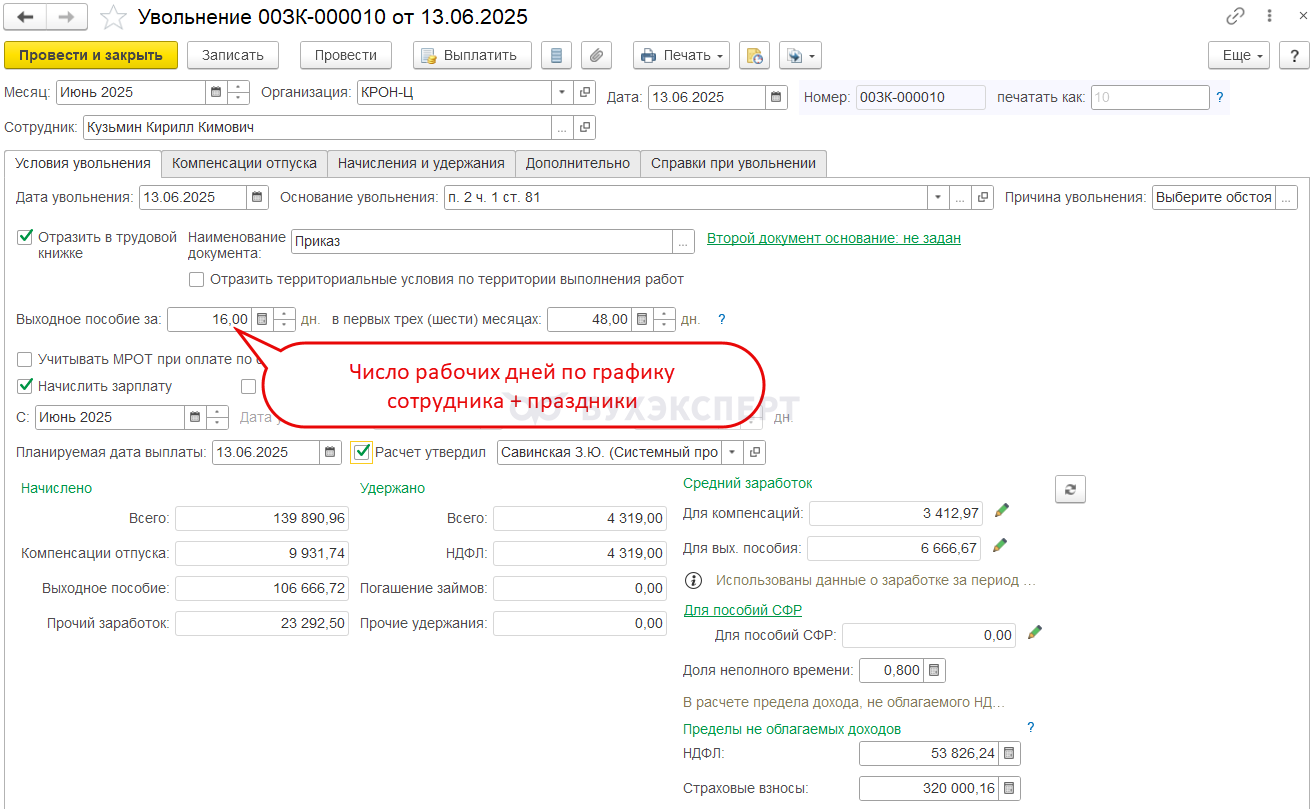Viewport: 1313px width, 809px height.
Task: Recalculate average earnings refresh icon
Action: coord(1070,489)
